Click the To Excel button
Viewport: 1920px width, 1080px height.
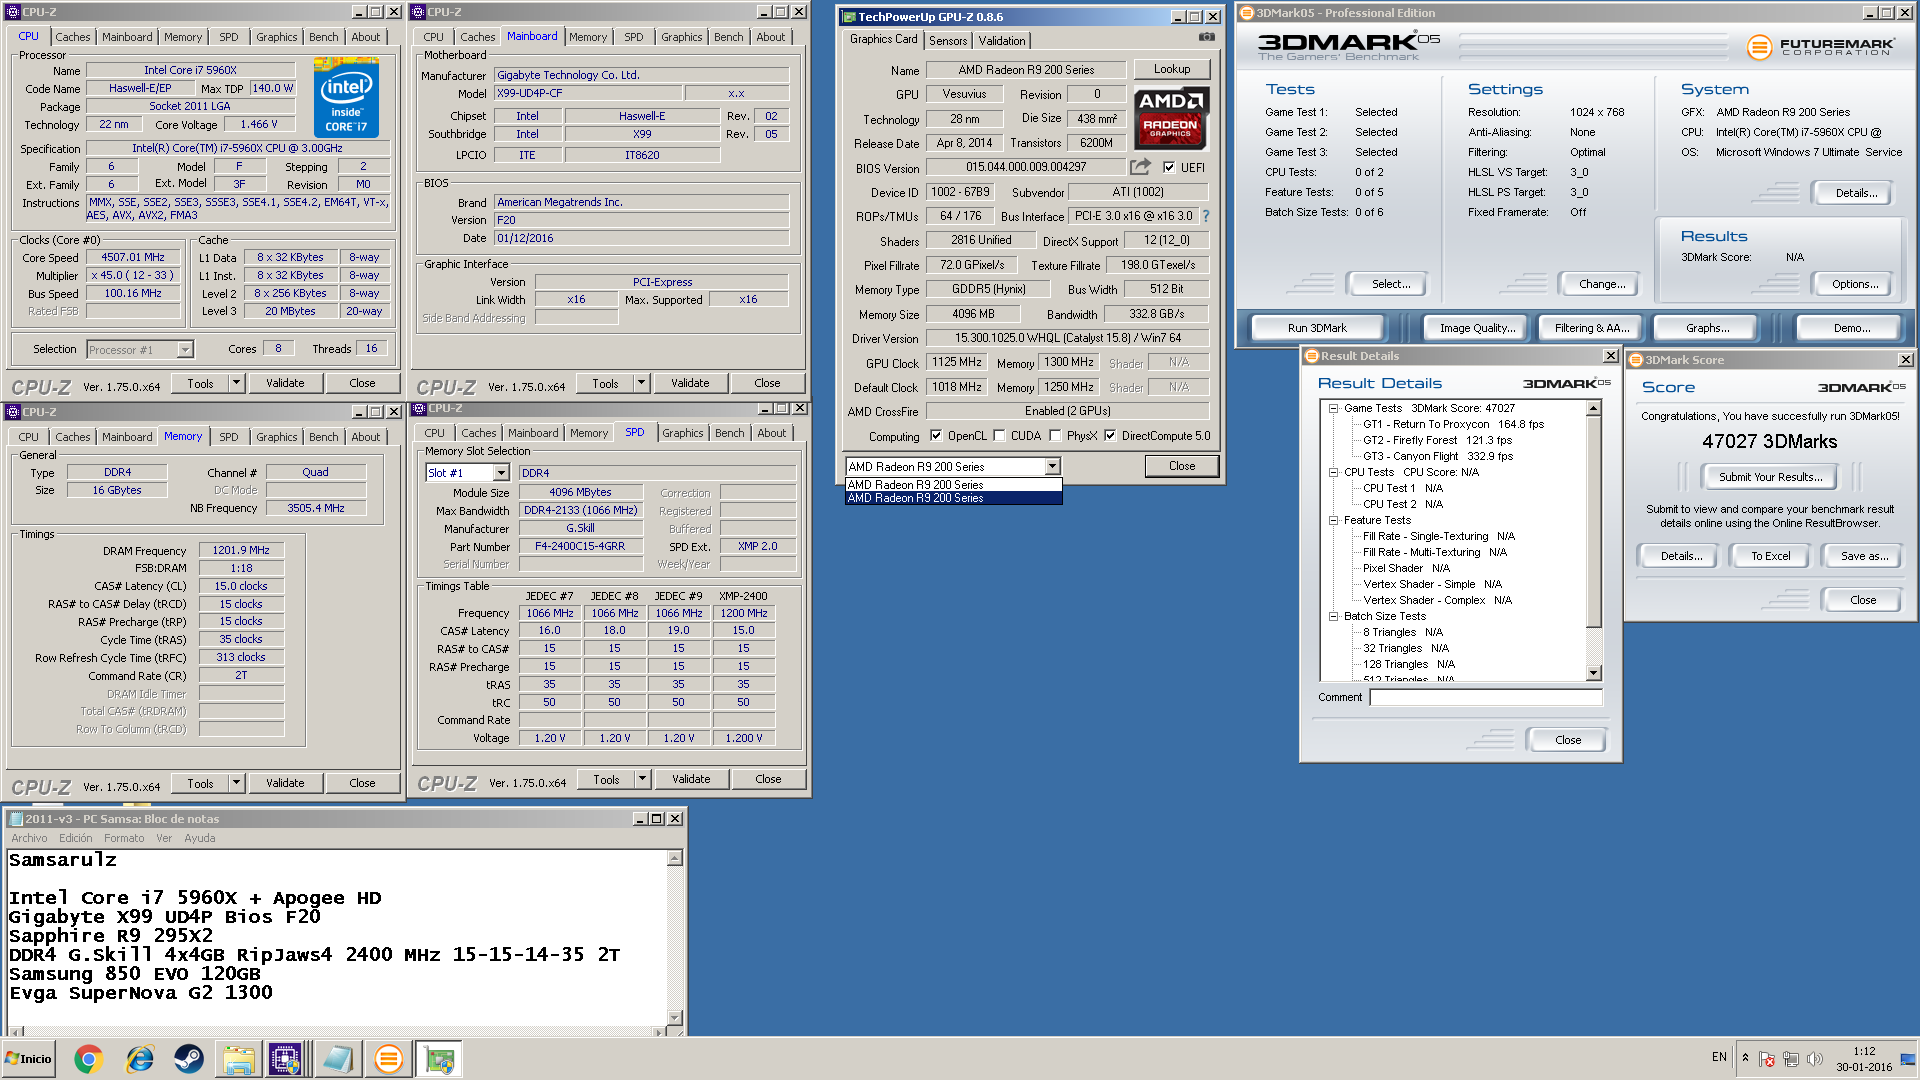click(1770, 556)
